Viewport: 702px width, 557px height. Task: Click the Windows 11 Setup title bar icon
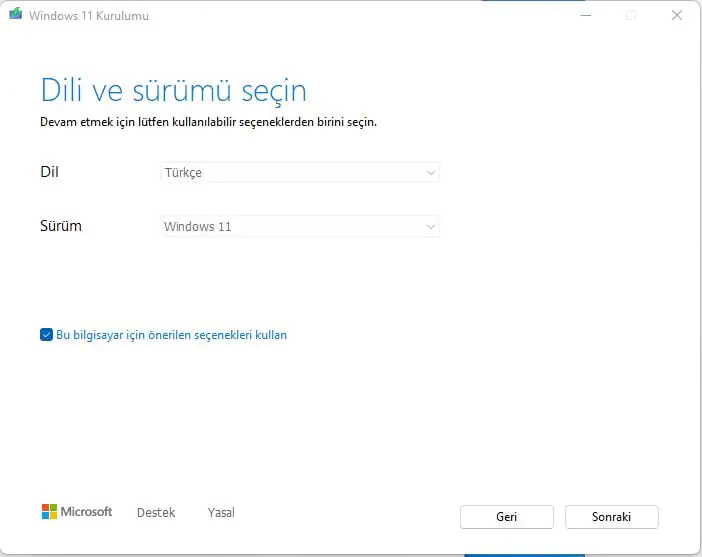15,16
